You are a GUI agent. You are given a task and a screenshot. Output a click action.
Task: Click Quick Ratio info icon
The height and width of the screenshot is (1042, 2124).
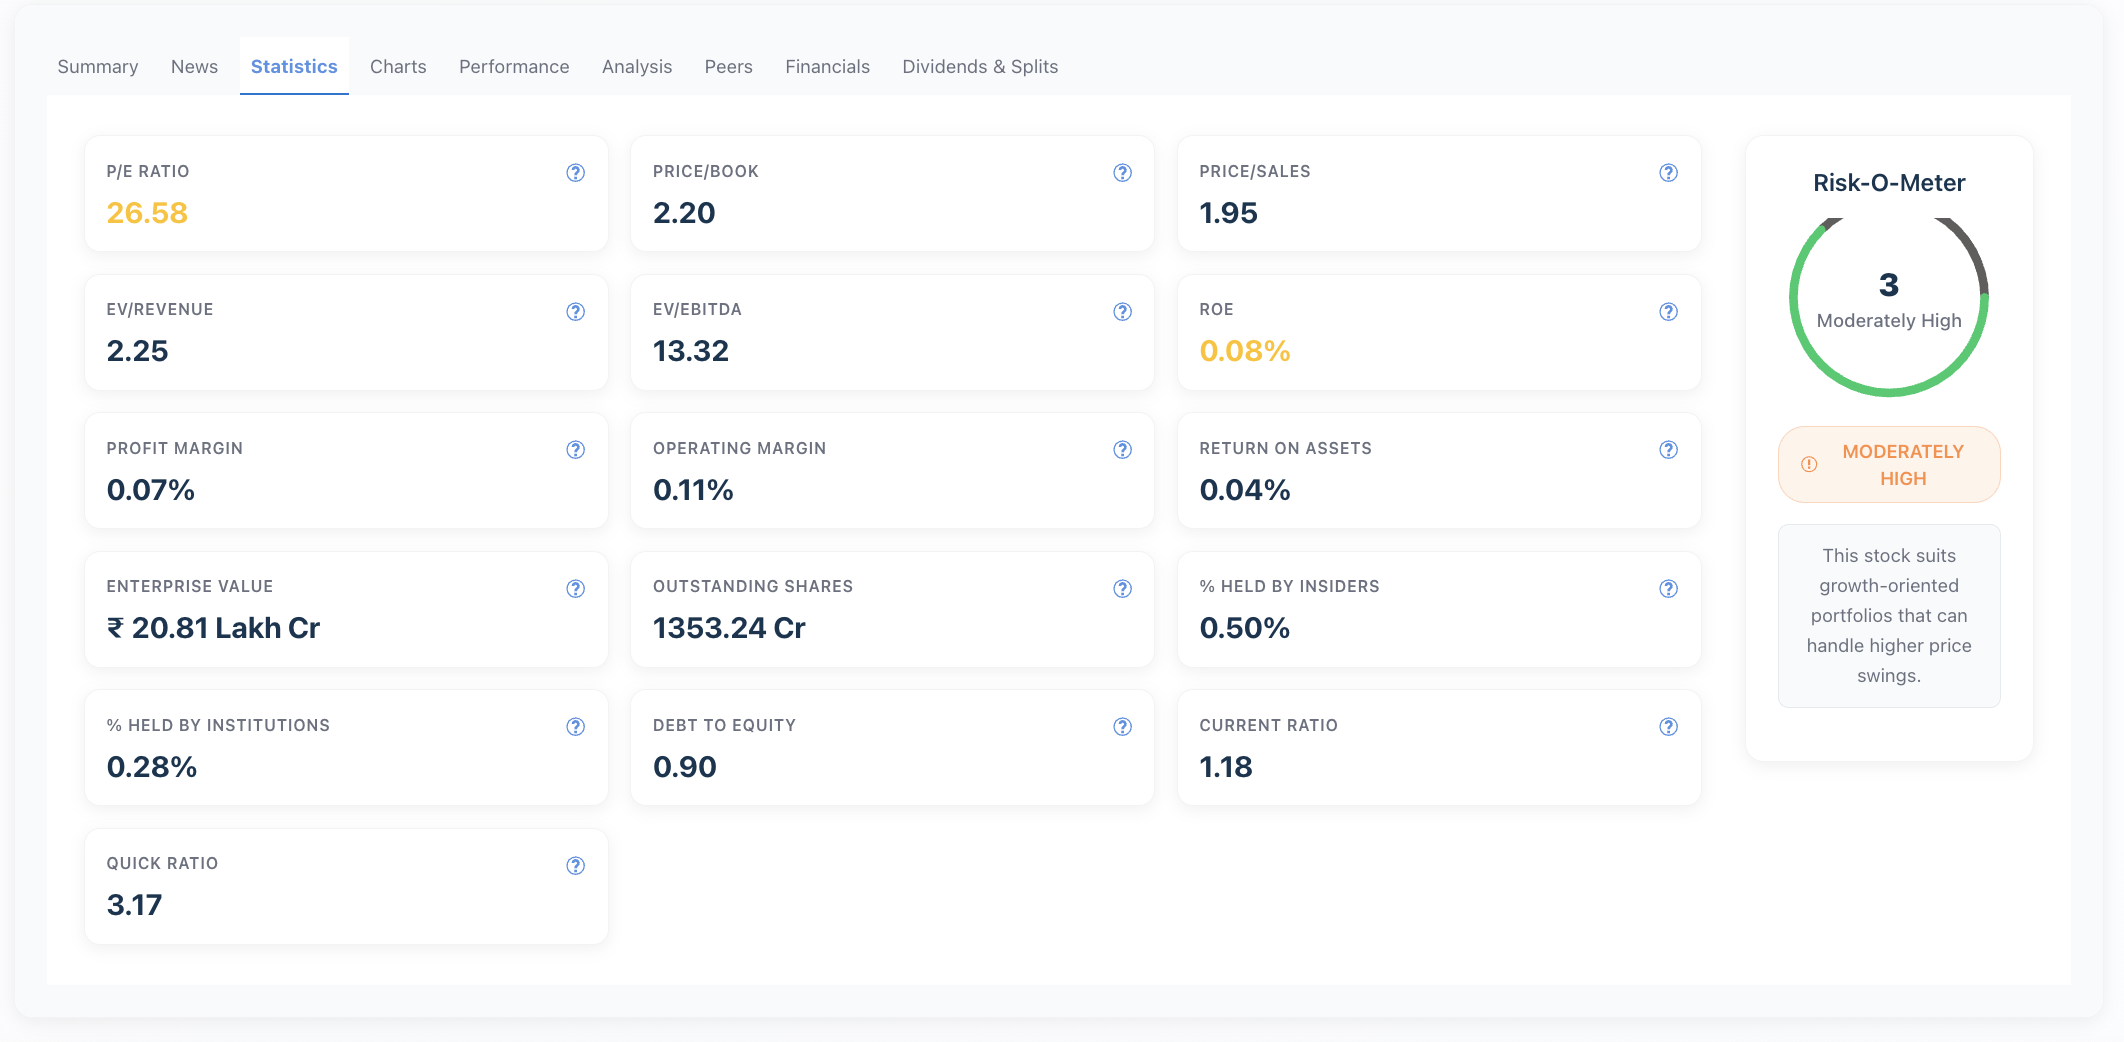(x=575, y=866)
